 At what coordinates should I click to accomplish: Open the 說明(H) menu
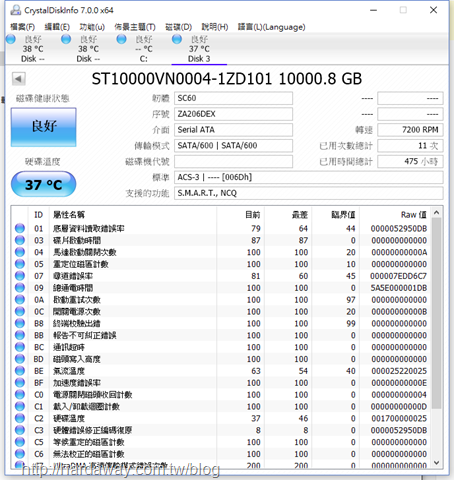(x=215, y=27)
